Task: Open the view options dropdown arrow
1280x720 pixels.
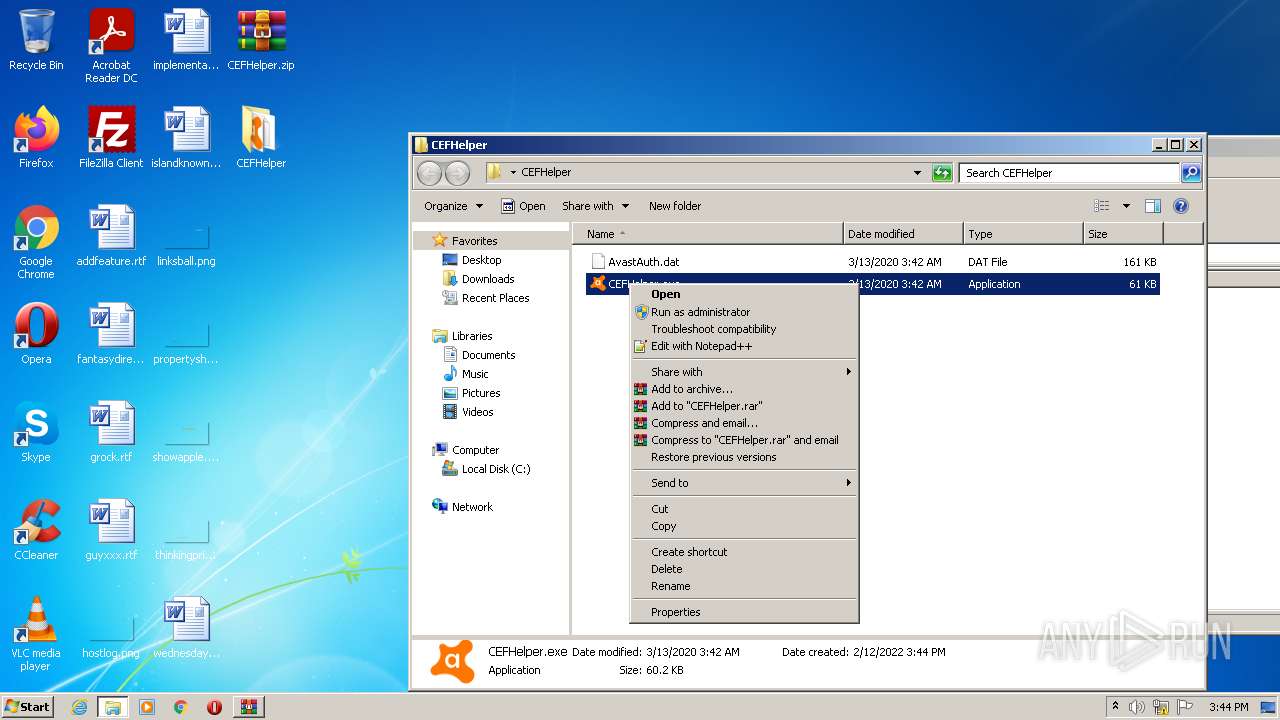Action: [1126, 206]
